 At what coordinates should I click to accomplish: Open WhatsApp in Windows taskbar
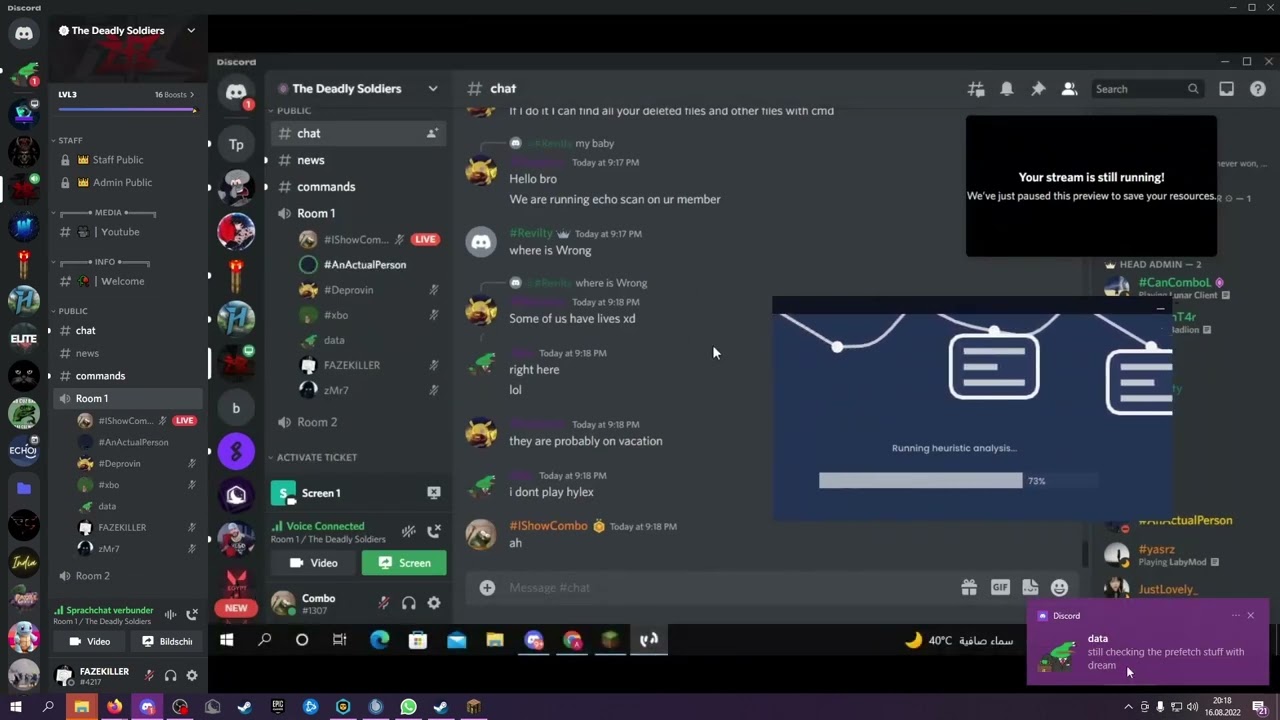[x=408, y=707]
